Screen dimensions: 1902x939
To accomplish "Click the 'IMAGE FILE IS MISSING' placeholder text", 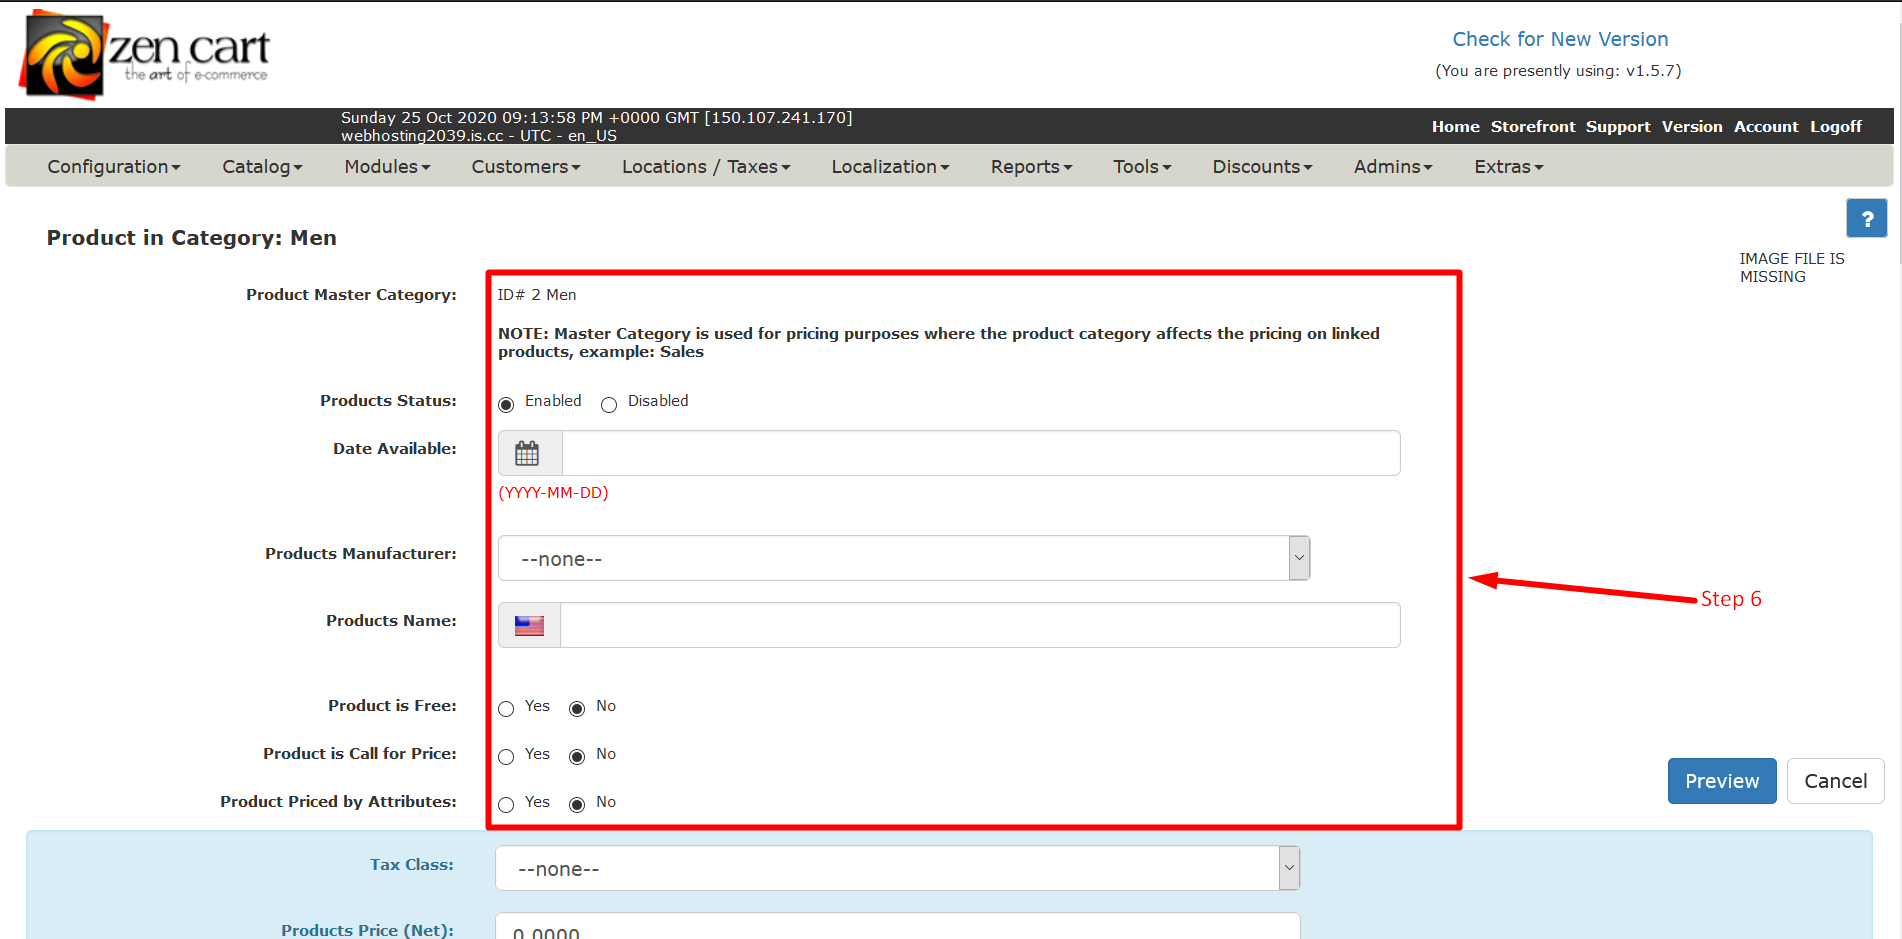I will pyautogui.click(x=1791, y=268).
